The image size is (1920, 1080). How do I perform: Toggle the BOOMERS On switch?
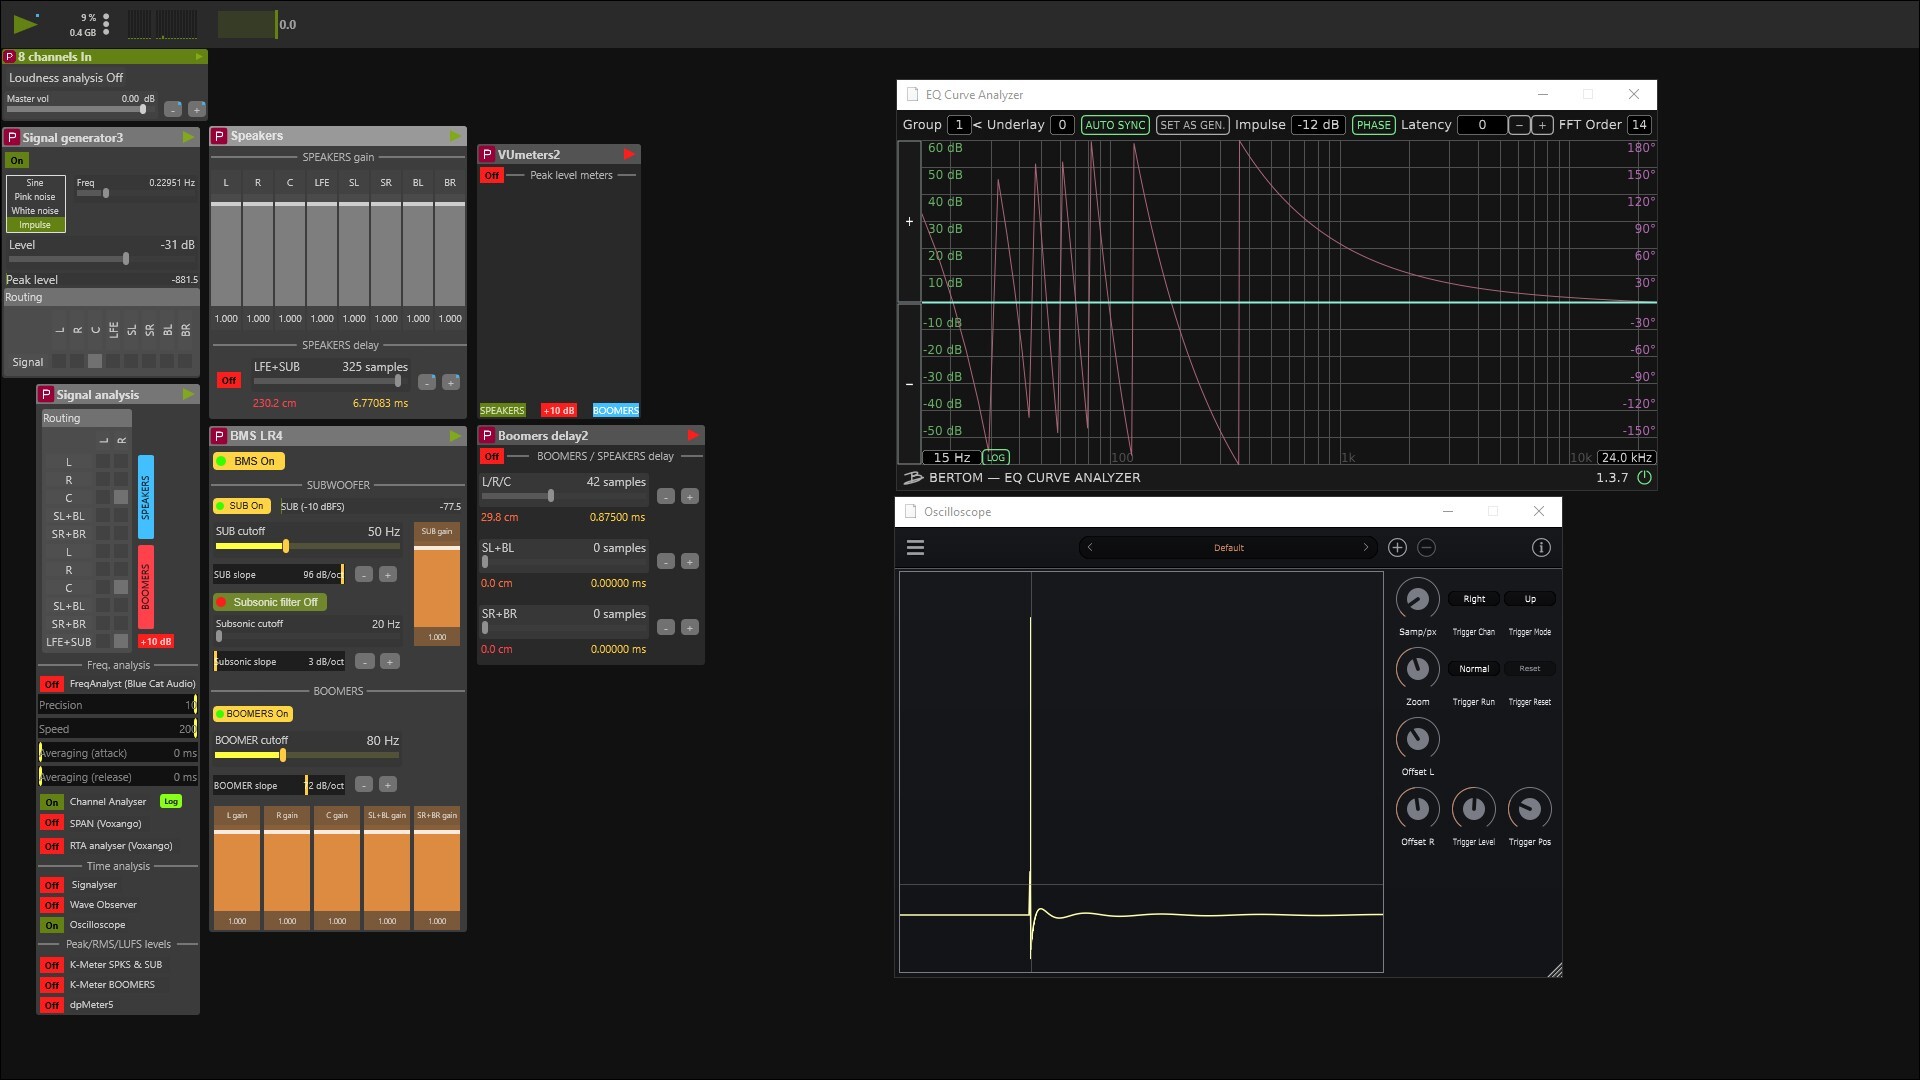coord(253,714)
